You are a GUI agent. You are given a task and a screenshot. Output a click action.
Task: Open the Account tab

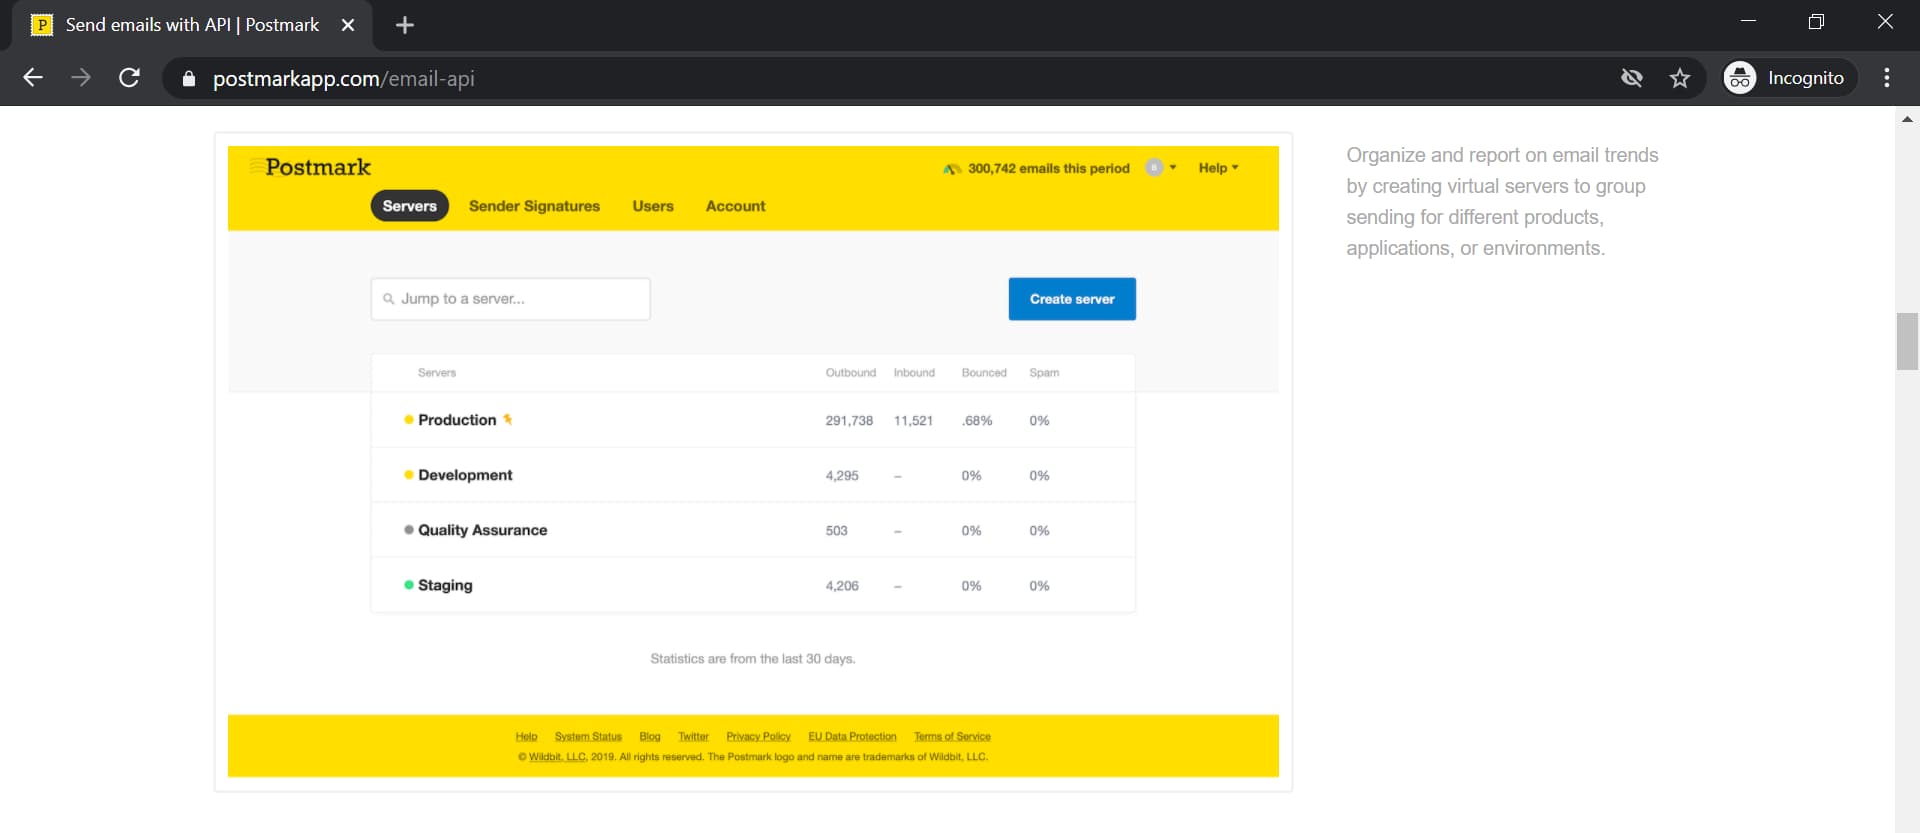pyautogui.click(x=735, y=206)
